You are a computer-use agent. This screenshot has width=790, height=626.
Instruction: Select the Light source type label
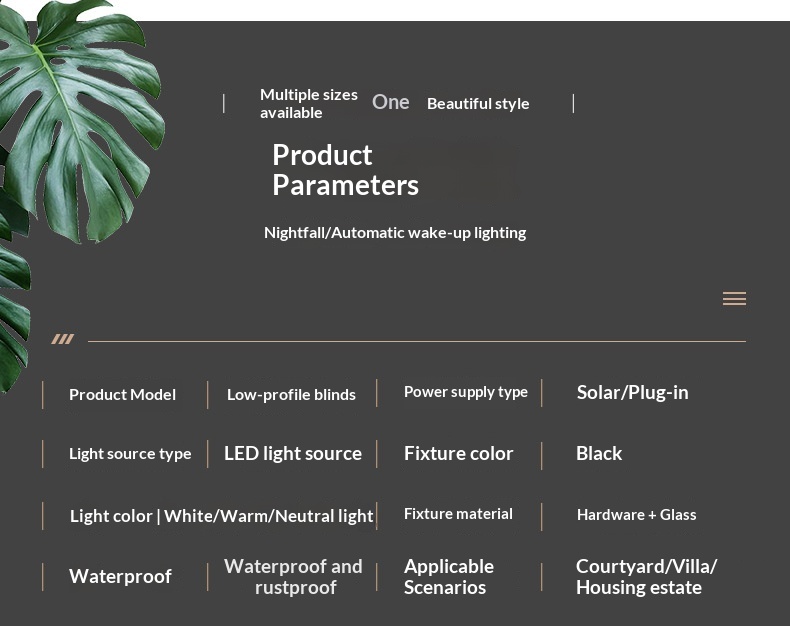click(x=130, y=454)
